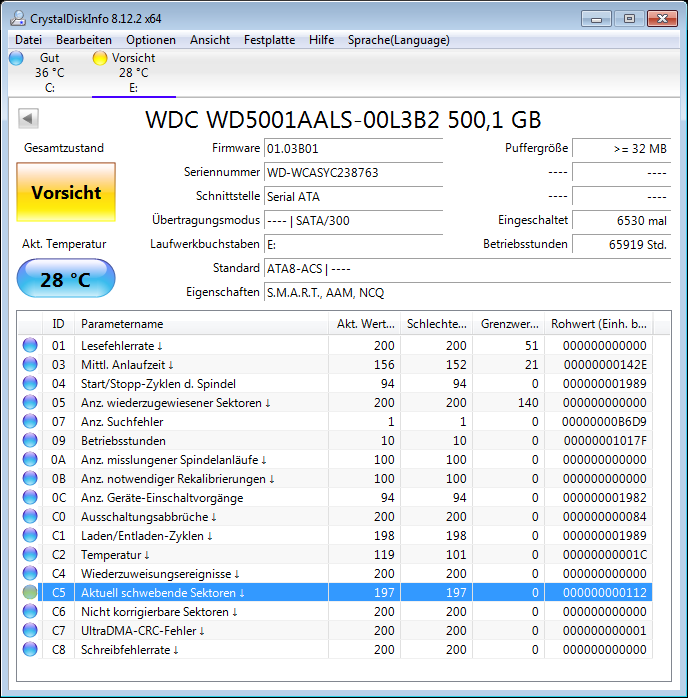Select the yellow Vorsicht status disk E:
688x698 pixels.
pyautogui.click(x=134, y=73)
